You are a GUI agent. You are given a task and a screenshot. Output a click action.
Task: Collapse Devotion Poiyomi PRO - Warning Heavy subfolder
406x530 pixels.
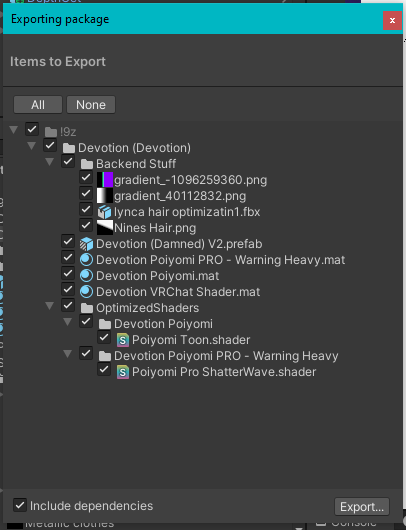pos(68,354)
